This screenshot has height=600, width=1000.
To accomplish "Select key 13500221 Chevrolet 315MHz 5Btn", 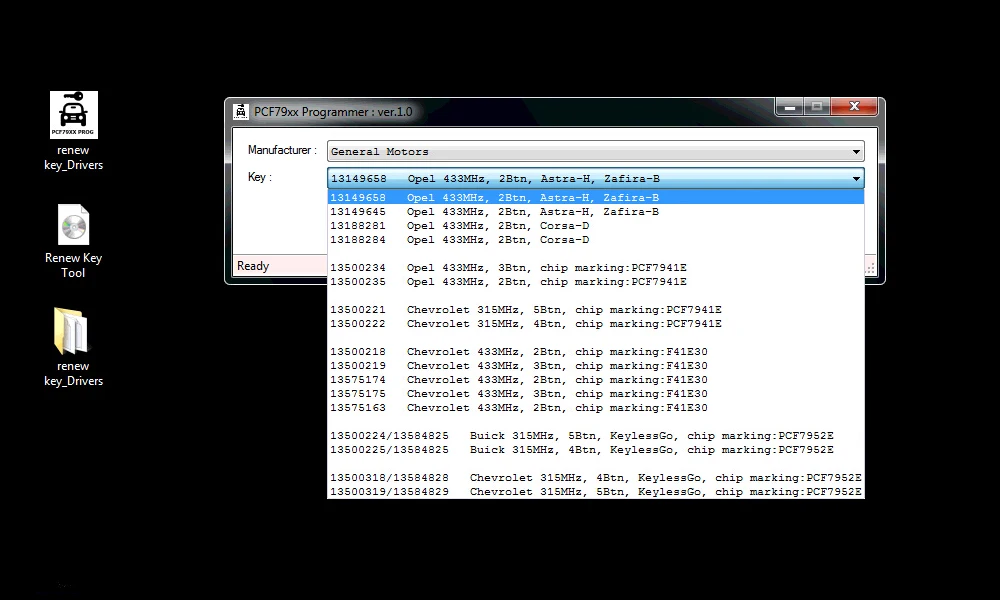I will point(596,310).
